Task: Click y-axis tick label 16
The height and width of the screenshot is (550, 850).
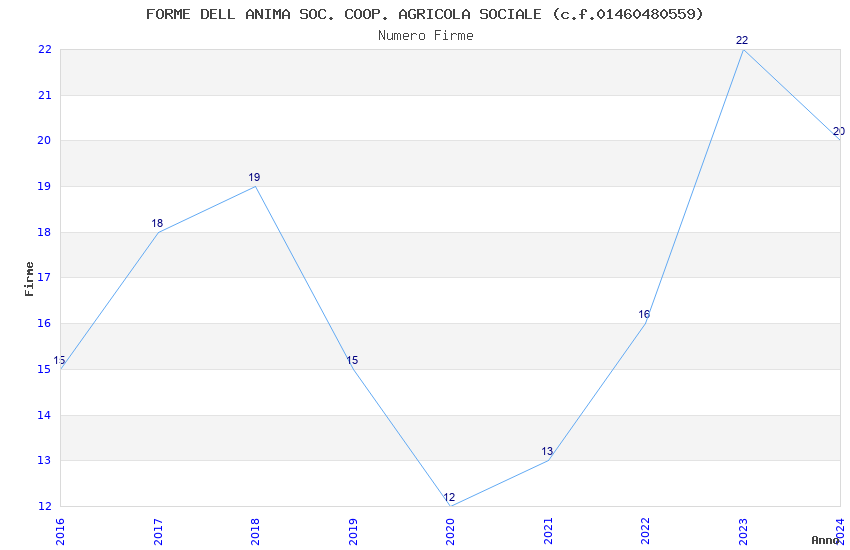Action: tap(44, 323)
